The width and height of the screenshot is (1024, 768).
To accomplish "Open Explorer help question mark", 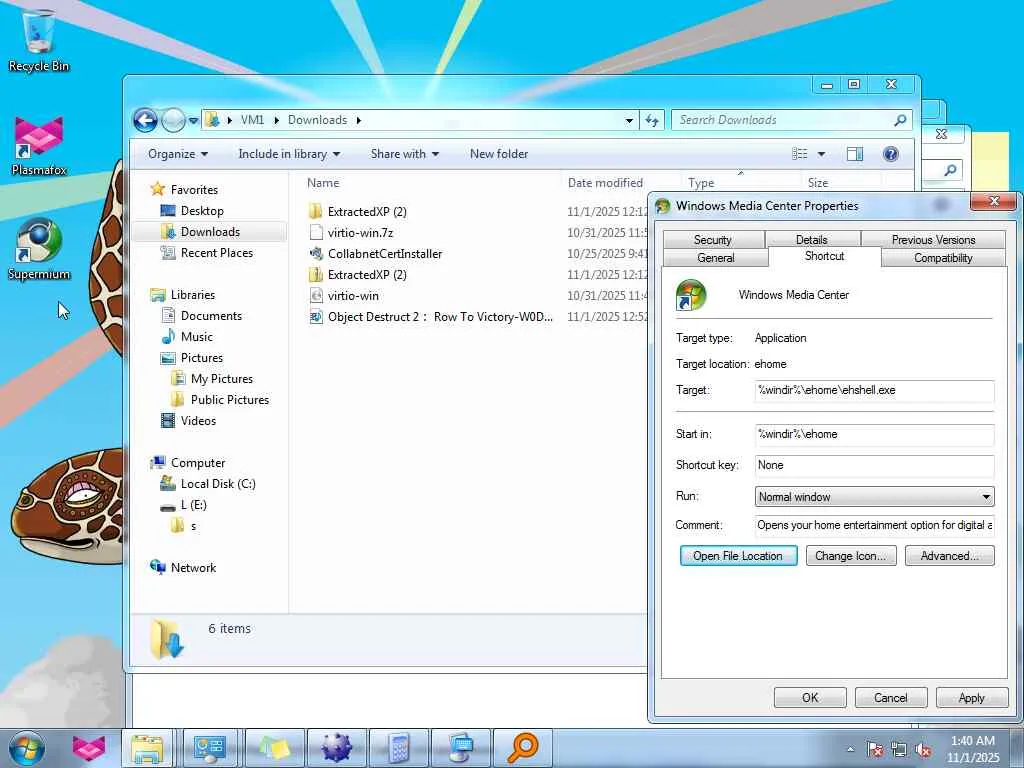I will click(890, 153).
